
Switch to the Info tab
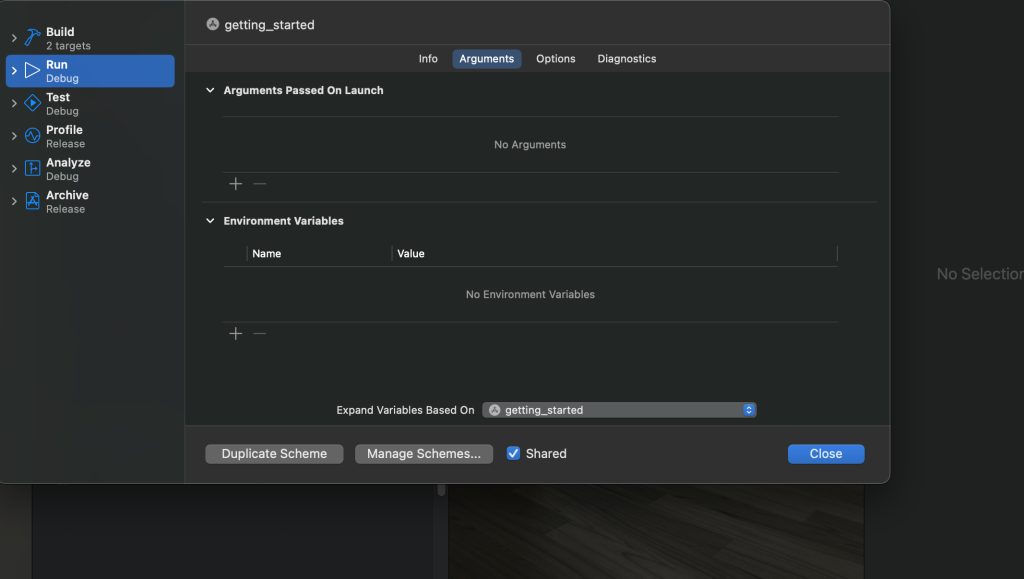point(428,59)
